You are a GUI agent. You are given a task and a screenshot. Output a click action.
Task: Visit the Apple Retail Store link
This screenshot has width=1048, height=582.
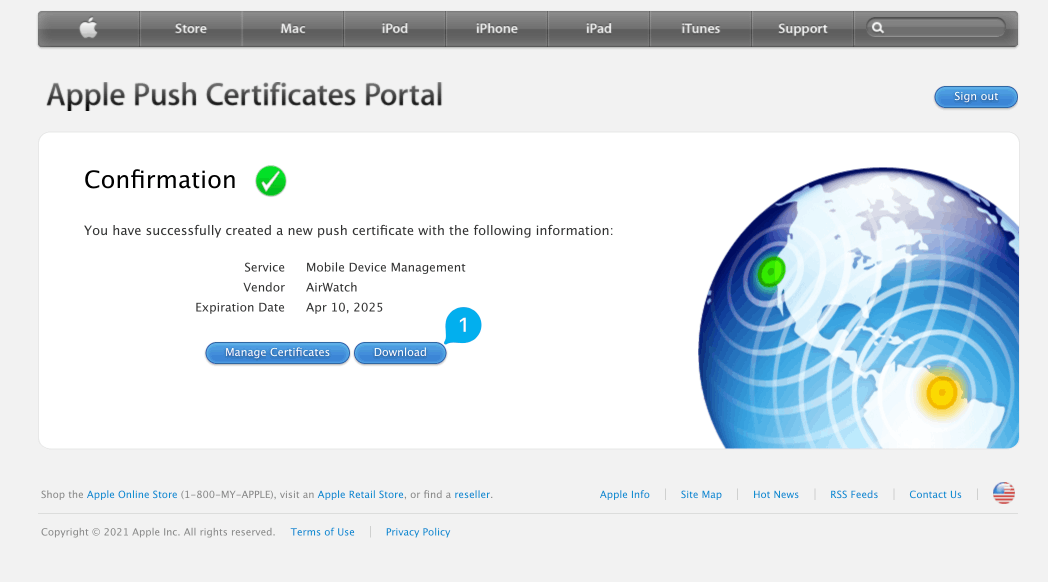360,494
